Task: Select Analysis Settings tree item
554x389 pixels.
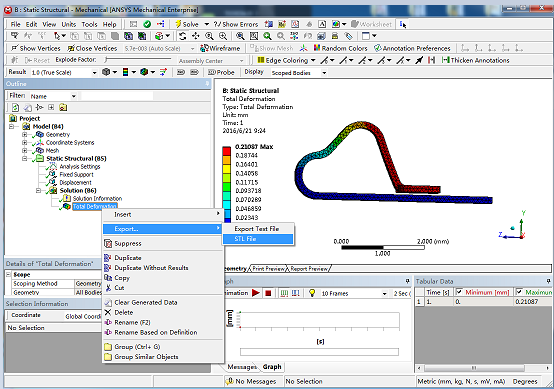Action: (79, 166)
